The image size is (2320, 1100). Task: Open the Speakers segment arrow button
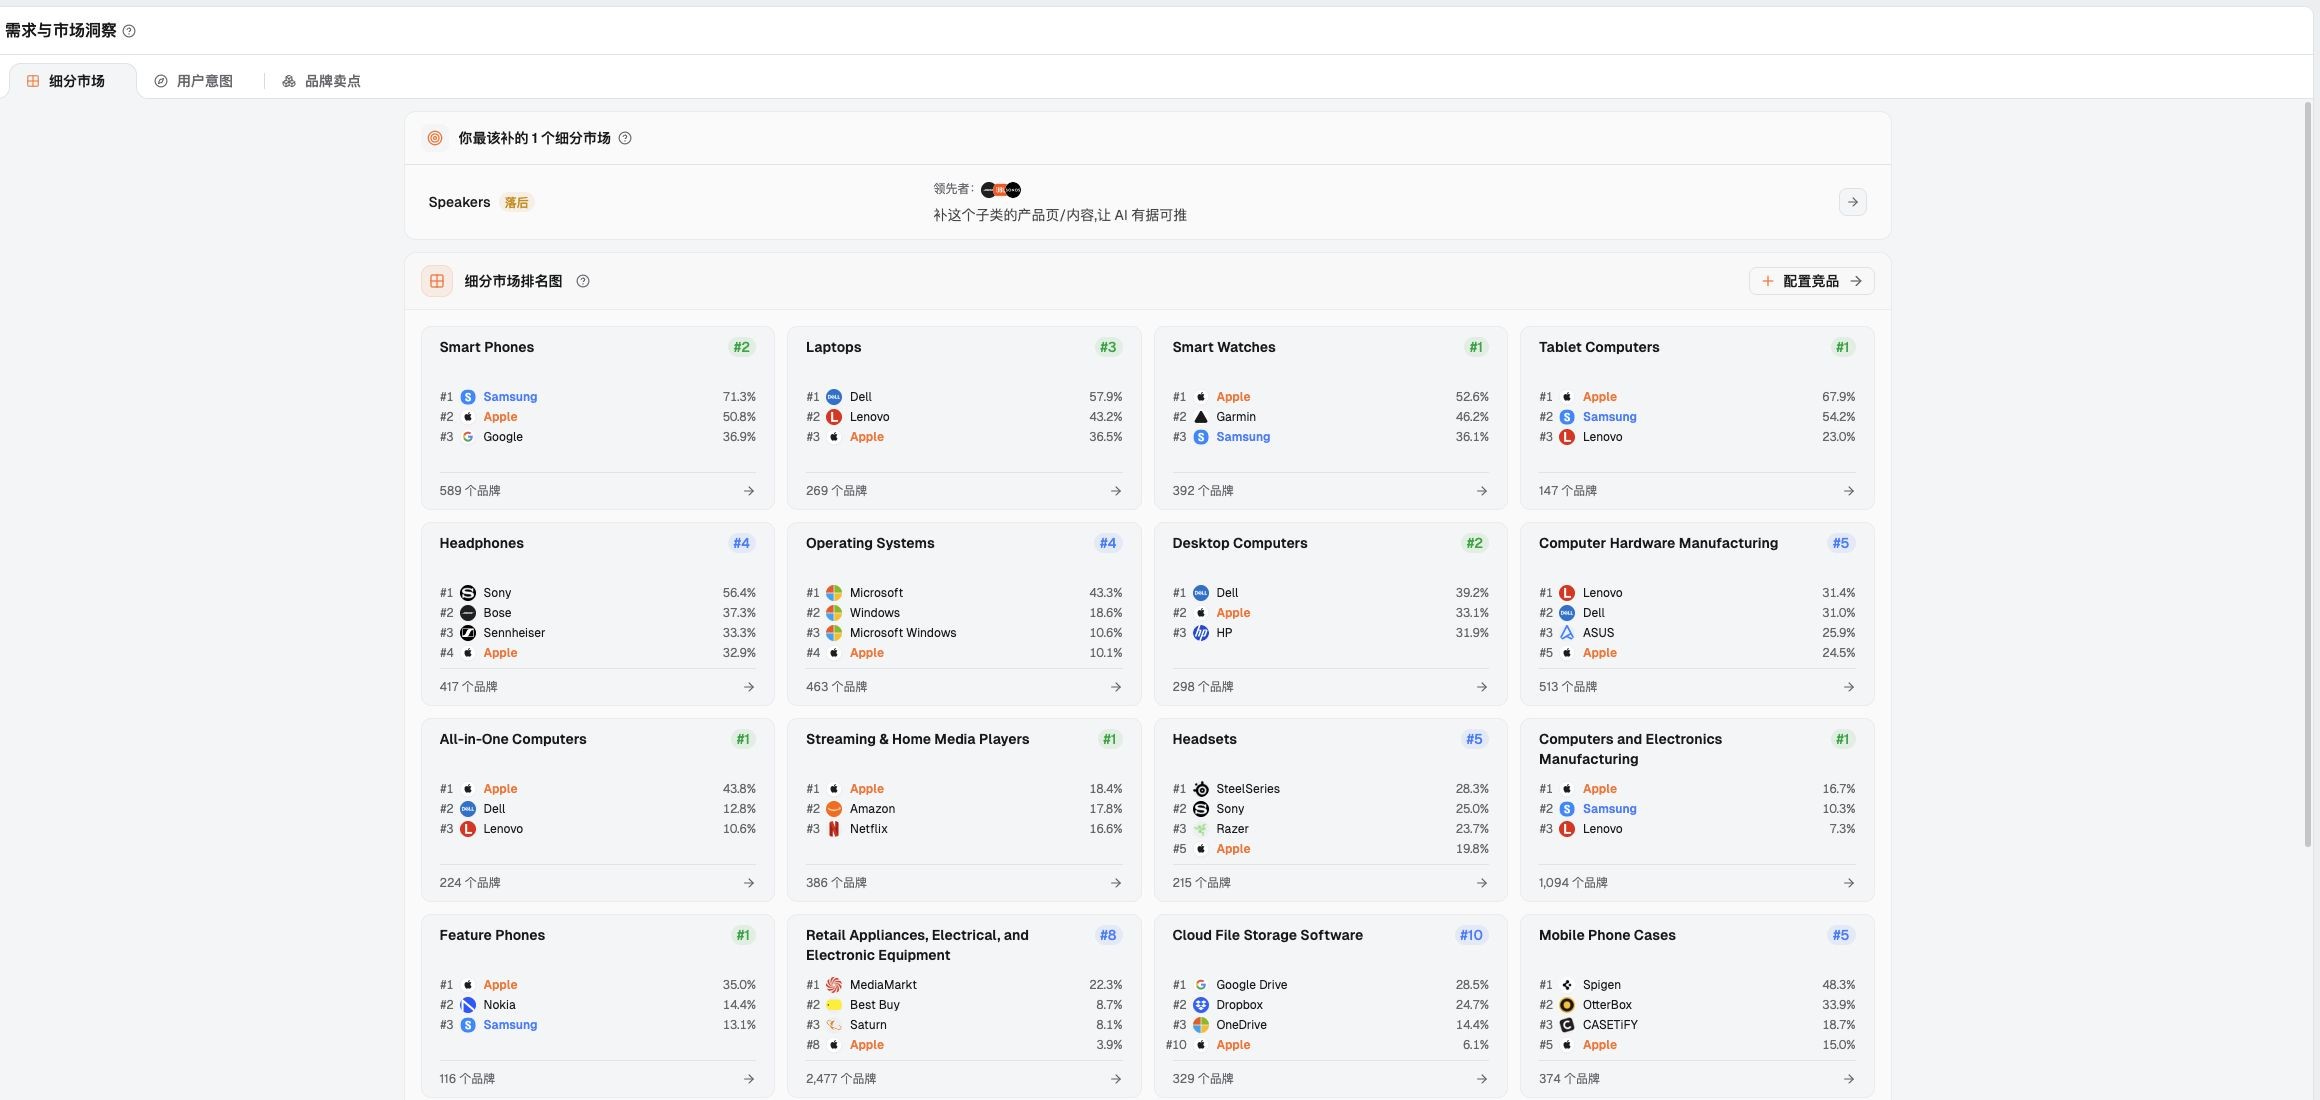[1852, 202]
